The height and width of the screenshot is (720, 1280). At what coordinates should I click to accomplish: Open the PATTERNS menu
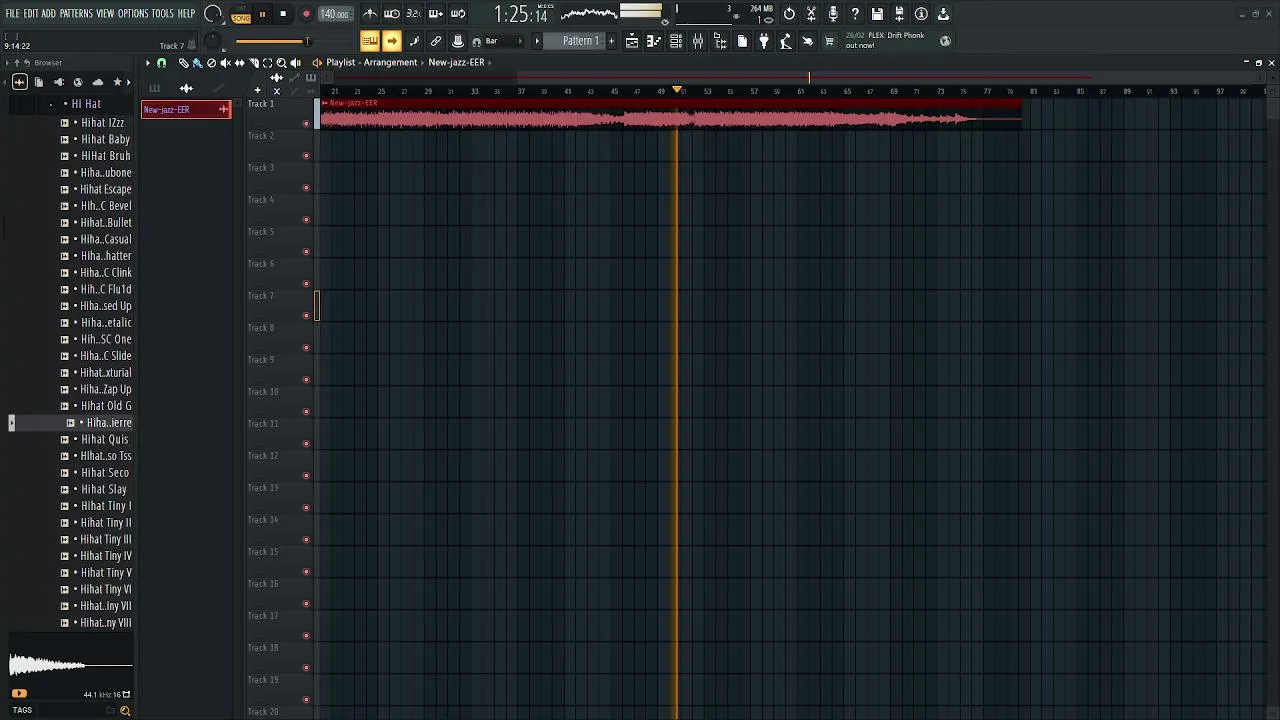76,13
